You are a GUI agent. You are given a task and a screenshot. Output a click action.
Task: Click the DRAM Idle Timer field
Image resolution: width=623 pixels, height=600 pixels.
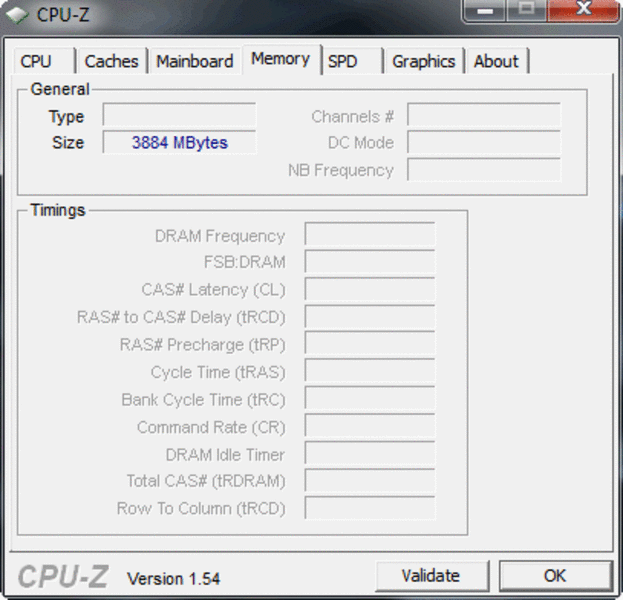[x=370, y=453]
